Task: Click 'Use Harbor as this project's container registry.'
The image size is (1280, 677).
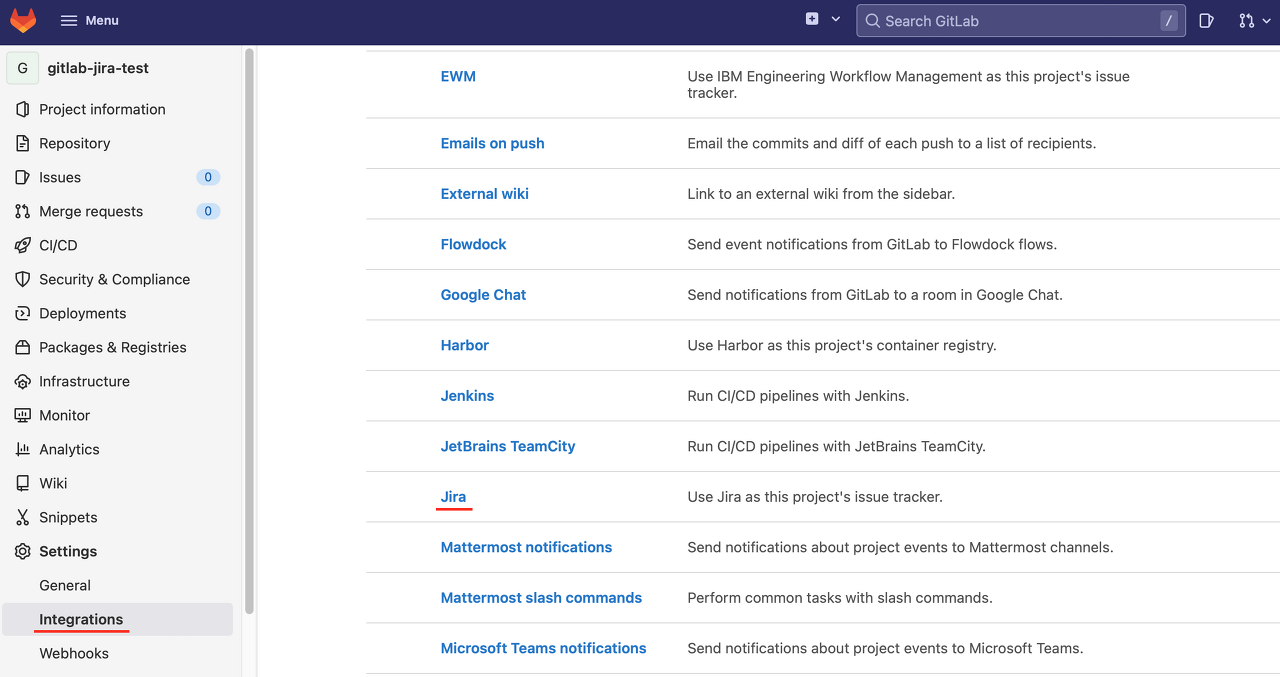Action: point(842,345)
